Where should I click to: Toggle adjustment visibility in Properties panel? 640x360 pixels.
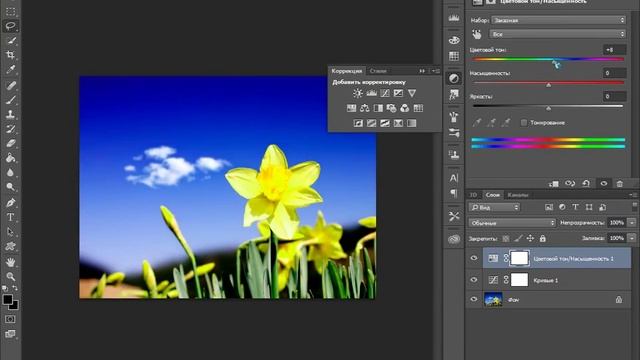(604, 184)
